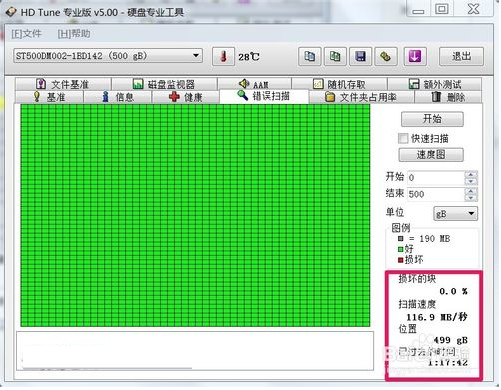Click the gray 190 MB legend swatch
Viewport: 501px width, 390px height.
401,239
